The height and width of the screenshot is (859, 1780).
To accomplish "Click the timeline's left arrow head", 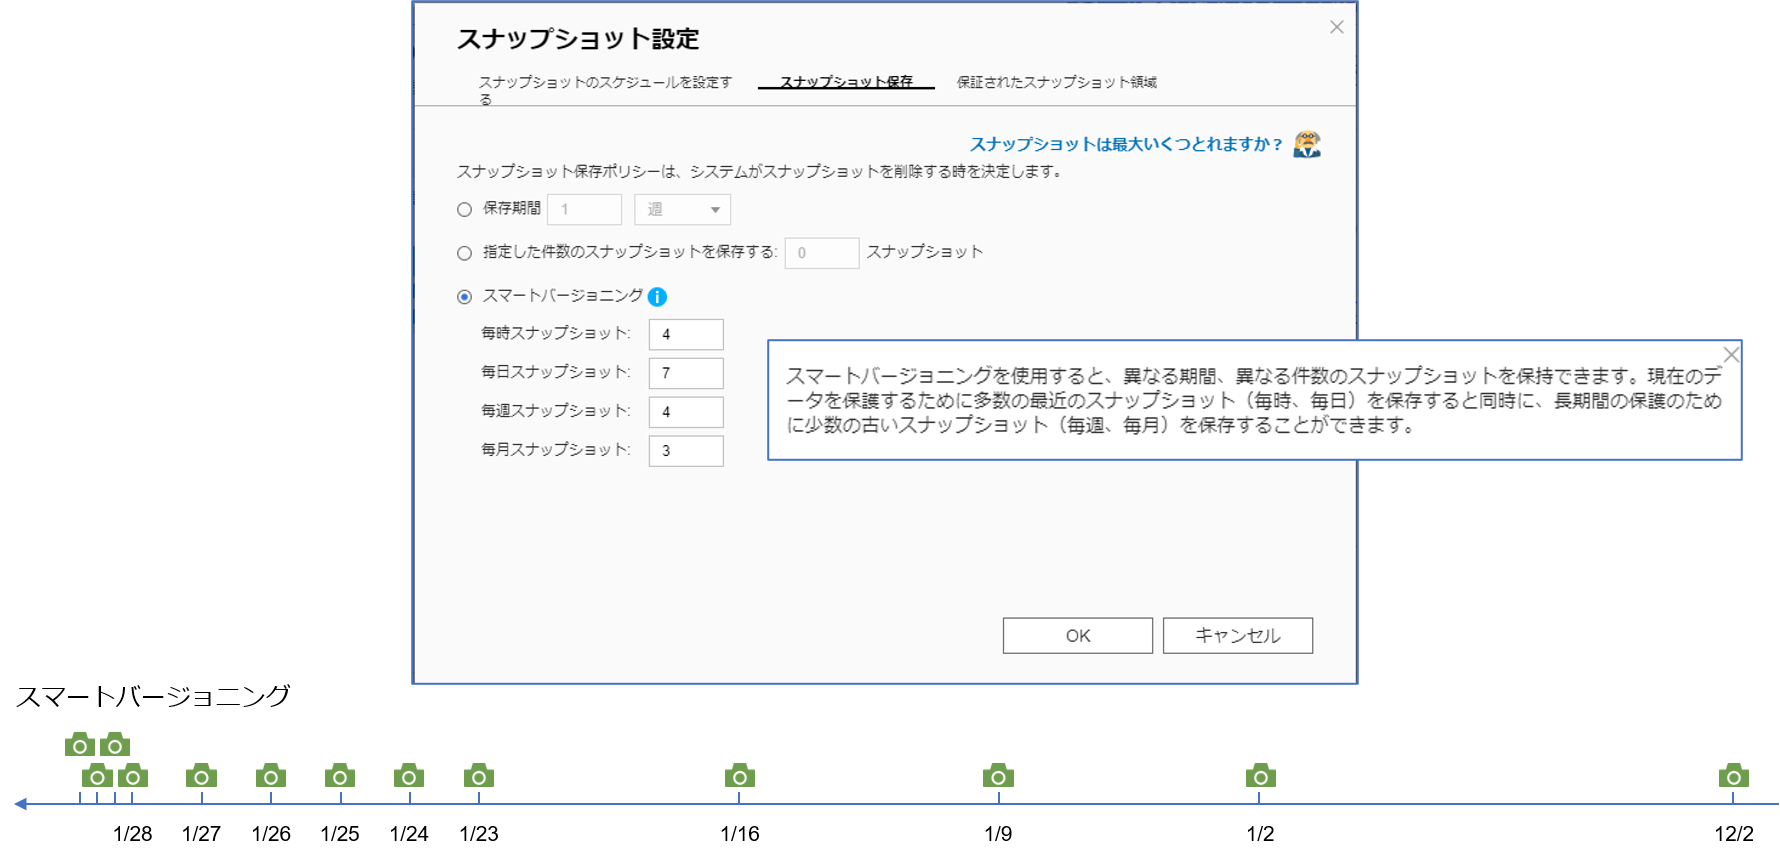I will click(x=20, y=804).
